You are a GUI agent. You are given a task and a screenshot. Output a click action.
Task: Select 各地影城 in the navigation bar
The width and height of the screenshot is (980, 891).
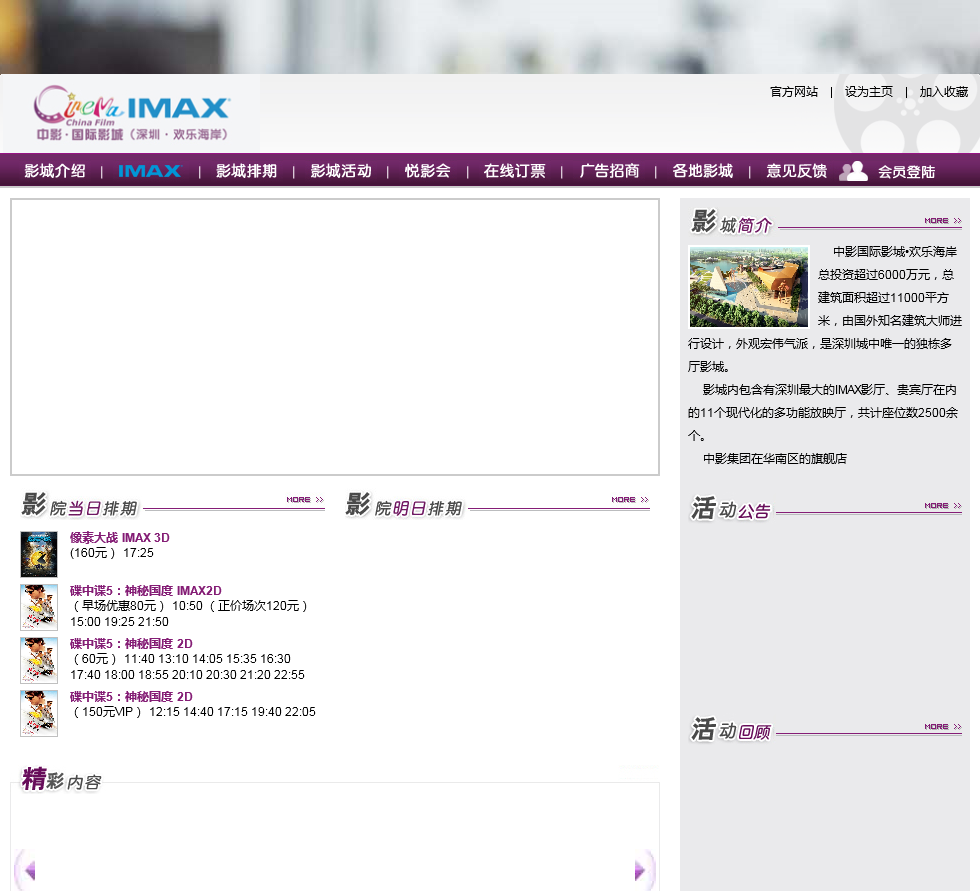[x=702, y=171]
